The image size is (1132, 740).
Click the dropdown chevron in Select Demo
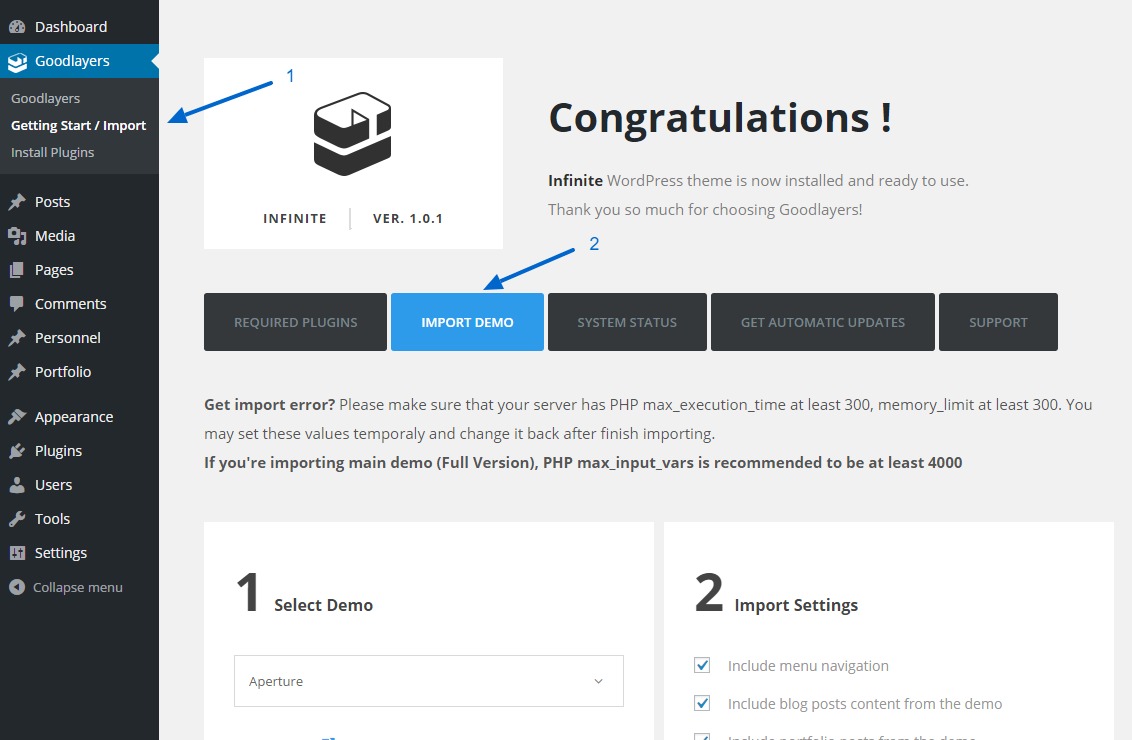point(598,681)
